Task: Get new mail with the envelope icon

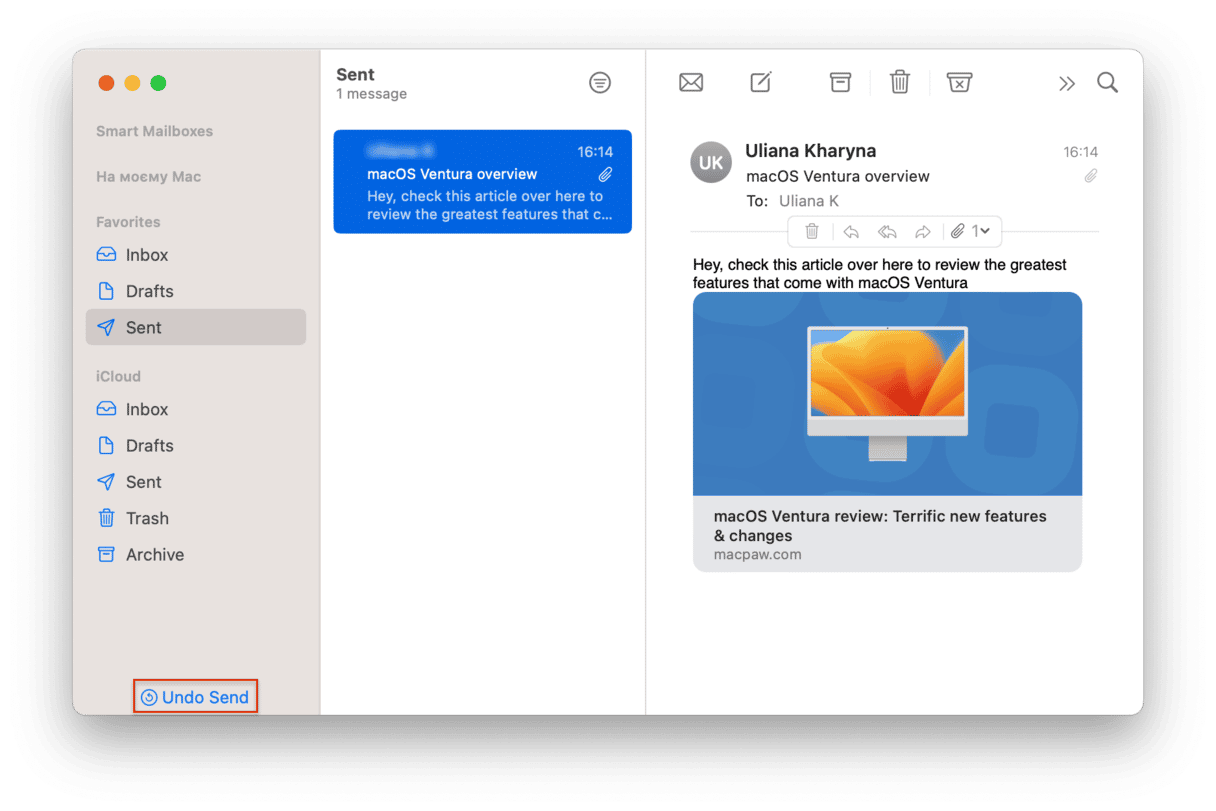Action: click(x=691, y=83)
